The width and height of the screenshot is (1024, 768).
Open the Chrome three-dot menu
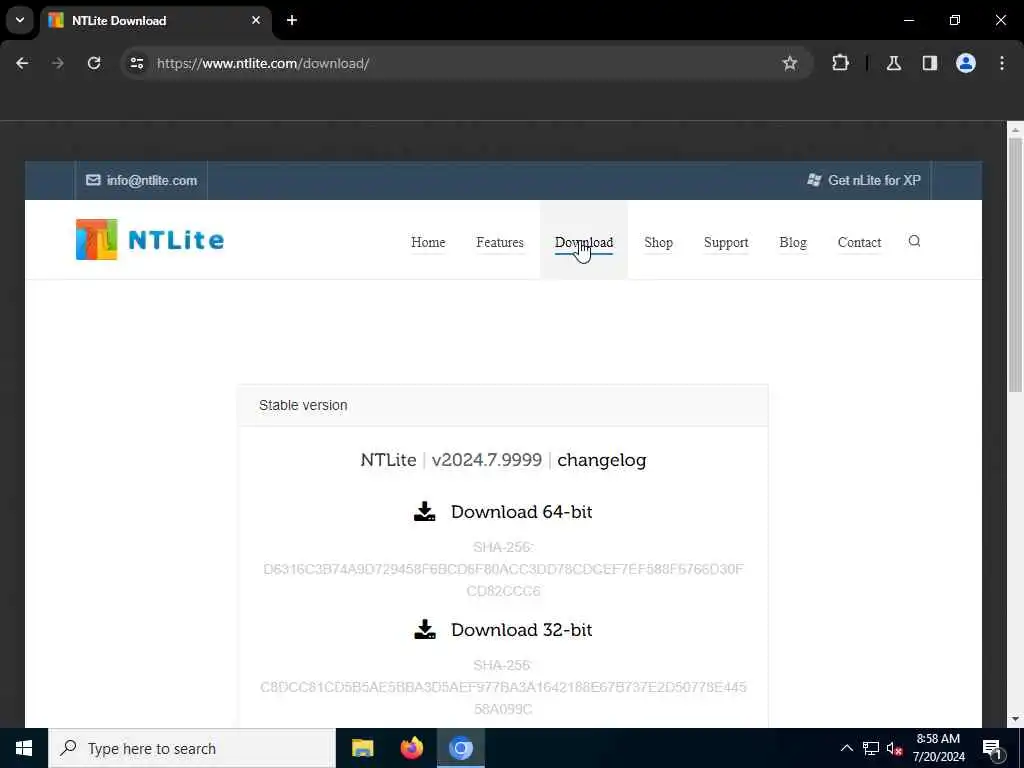click(x=1002, y=63)
